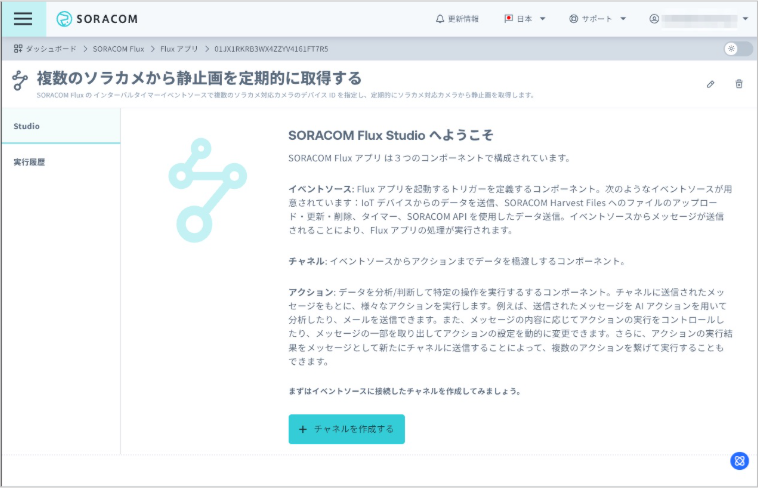
Task: Click the user account avatar icon
Action: (x=654, y=19)
